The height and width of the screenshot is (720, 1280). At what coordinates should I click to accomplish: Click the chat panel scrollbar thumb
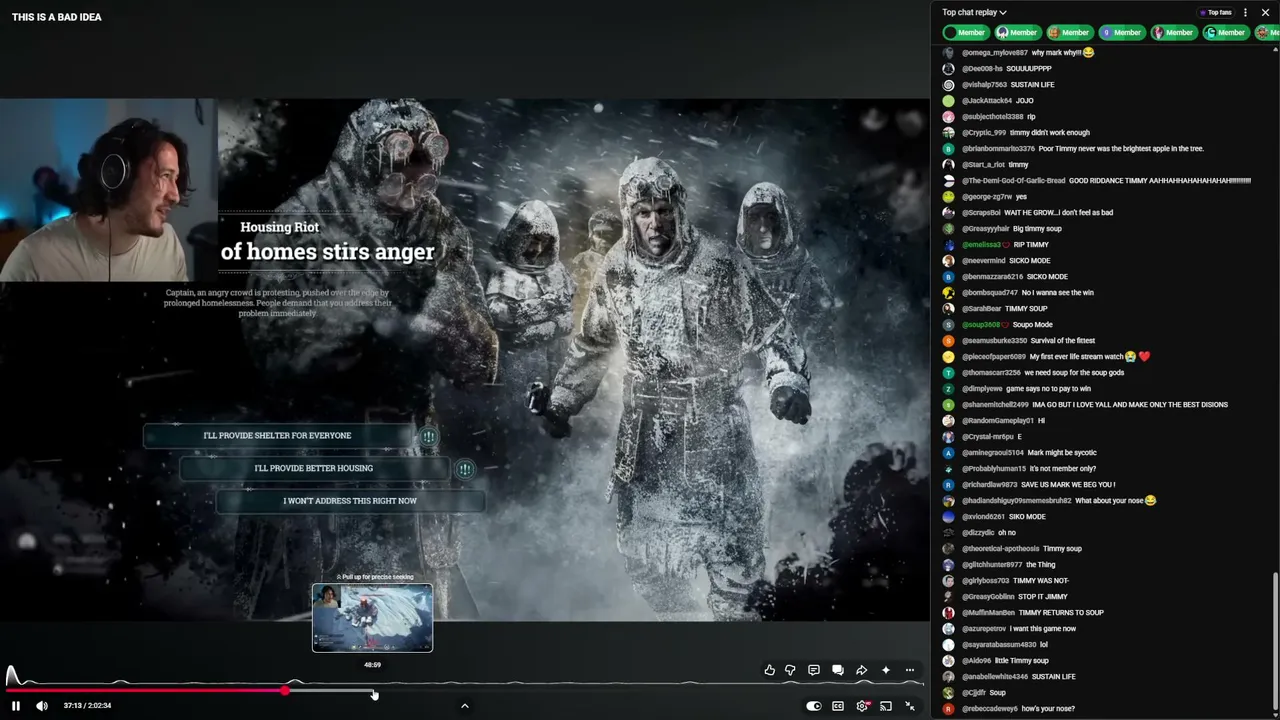[1275, 643]
